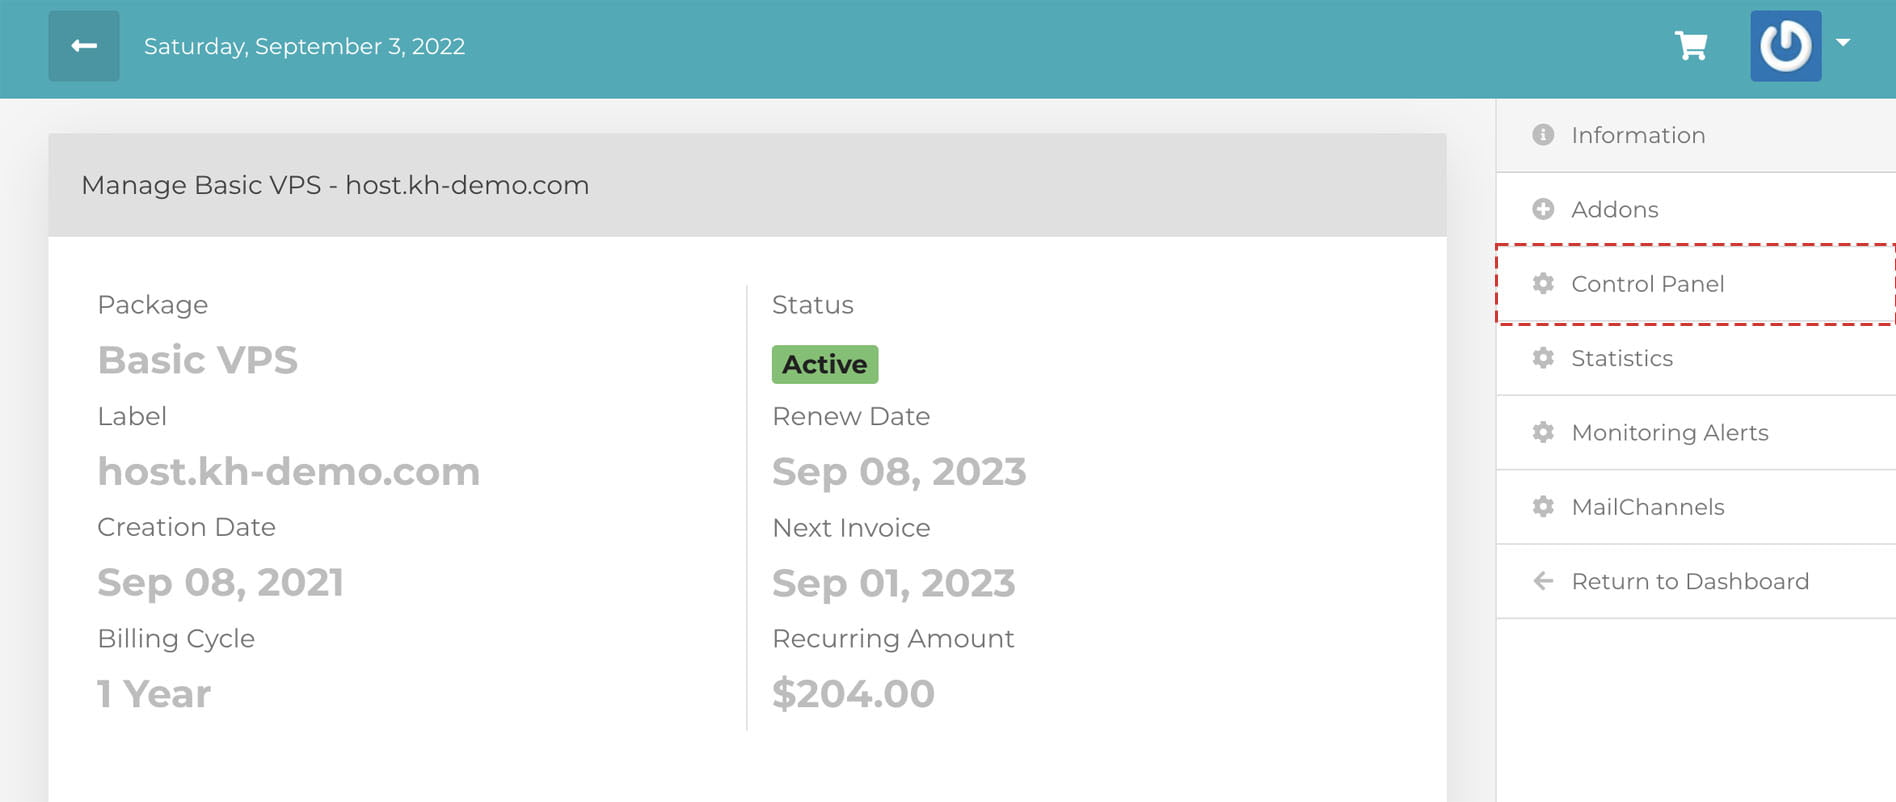This screenshot has width=1896, height=802.
Task: Click the Control Panel gear icon
Action: click(1543, 284)
